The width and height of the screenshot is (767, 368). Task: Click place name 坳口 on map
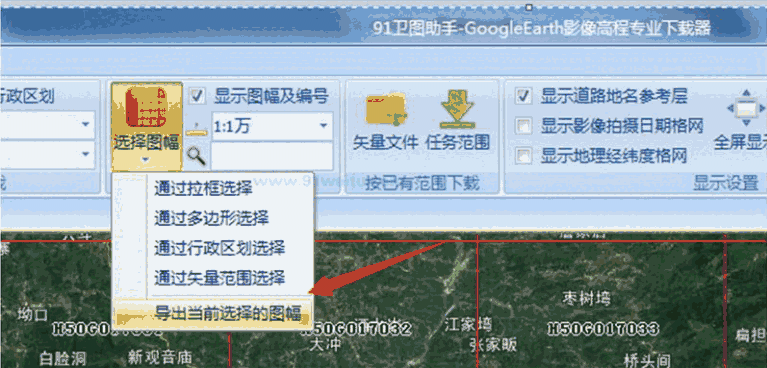(x=32, y=314)
